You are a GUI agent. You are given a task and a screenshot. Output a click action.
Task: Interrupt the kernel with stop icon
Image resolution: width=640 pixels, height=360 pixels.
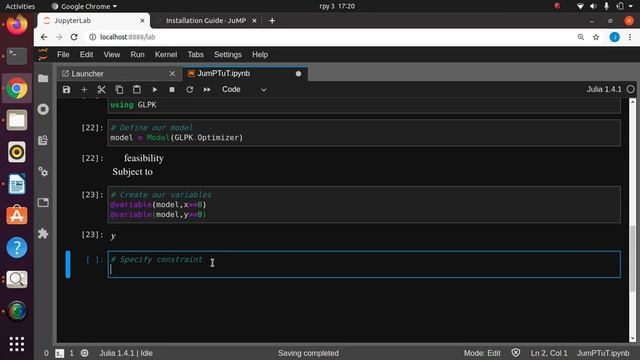(x=172, y=89)
